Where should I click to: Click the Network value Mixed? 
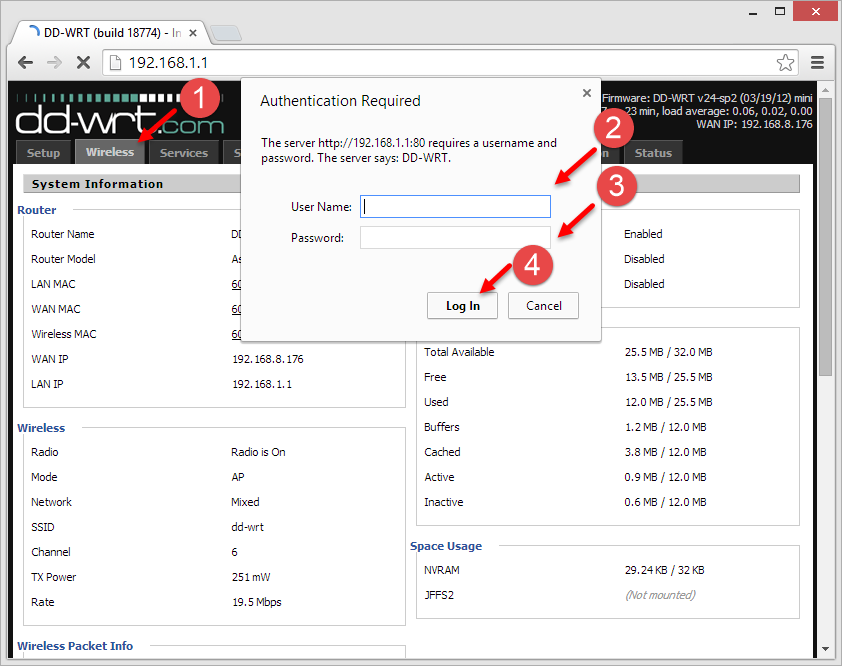[x=245, y=502]
